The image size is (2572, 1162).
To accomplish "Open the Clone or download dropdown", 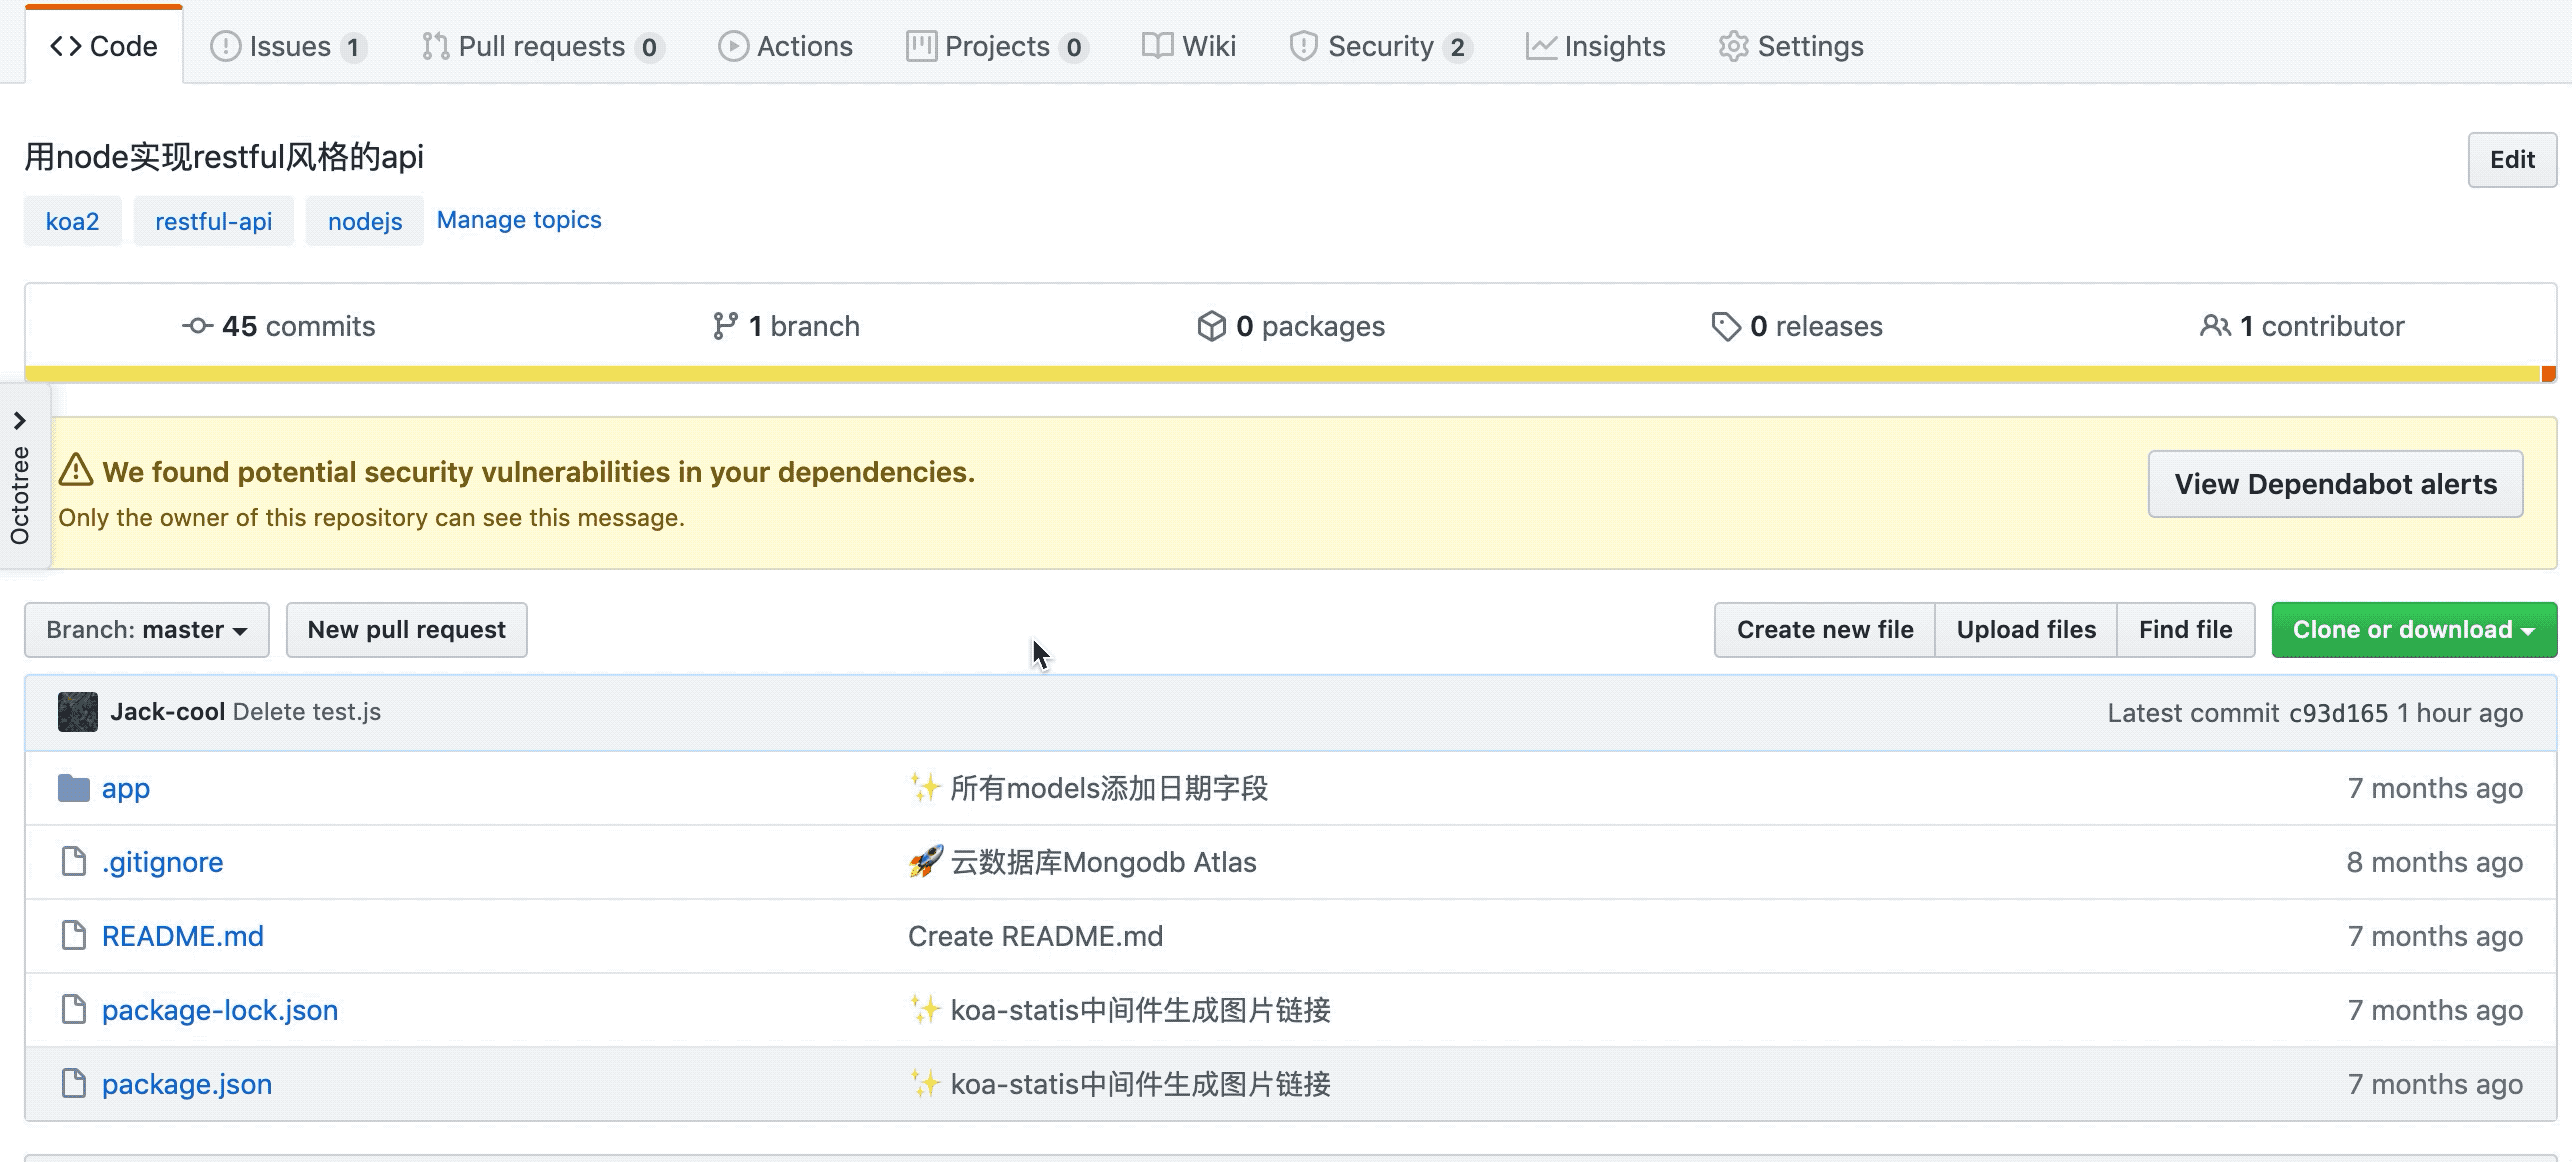I will pos(2413,630).
